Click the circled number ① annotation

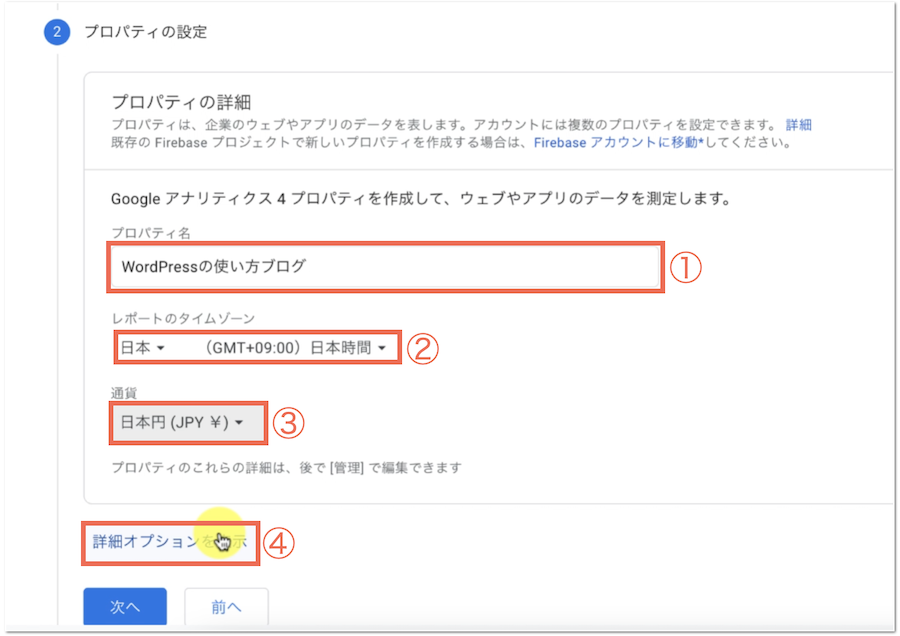pos(685,267)
